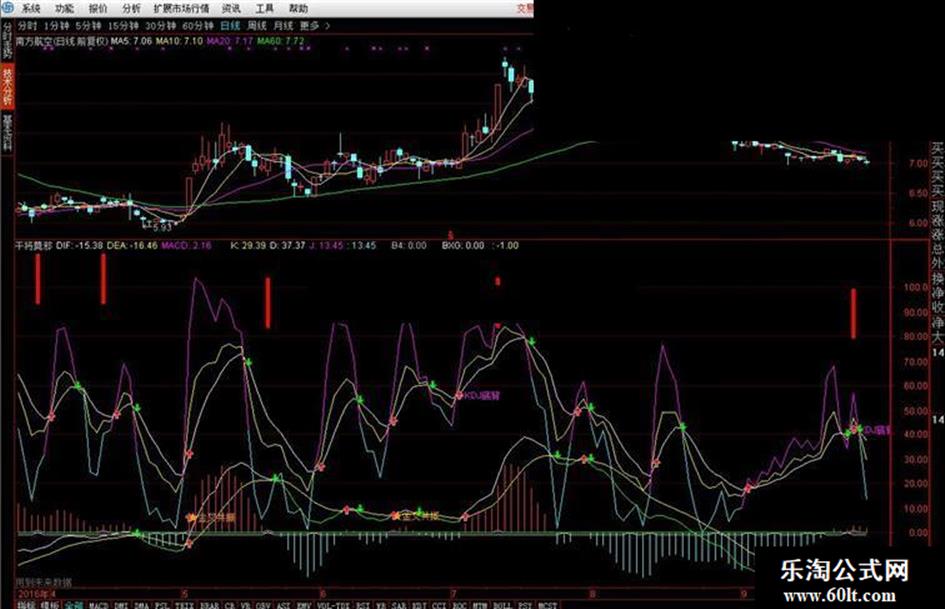Switch to the 分时 period

tap(27, 26)
